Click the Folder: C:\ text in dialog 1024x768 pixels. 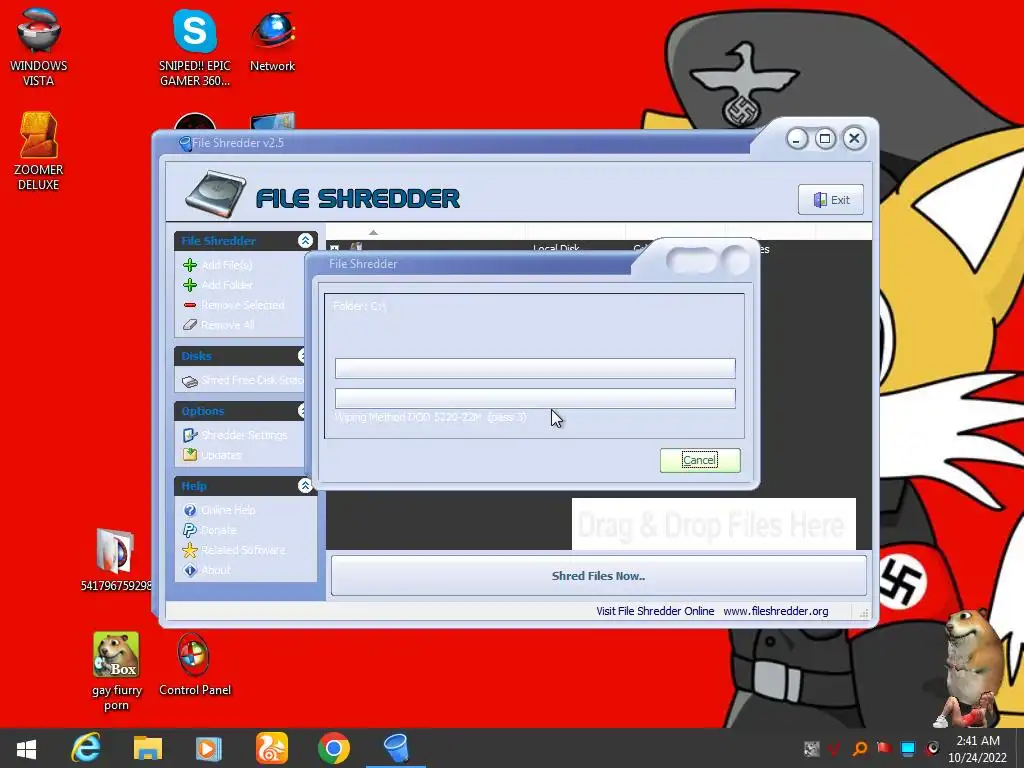click(x=359, y=306)
